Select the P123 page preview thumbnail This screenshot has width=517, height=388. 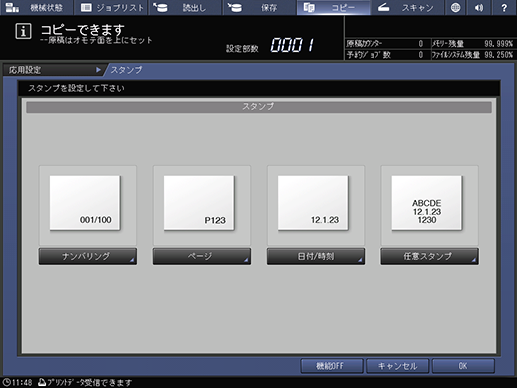click(x=199, y=203)
